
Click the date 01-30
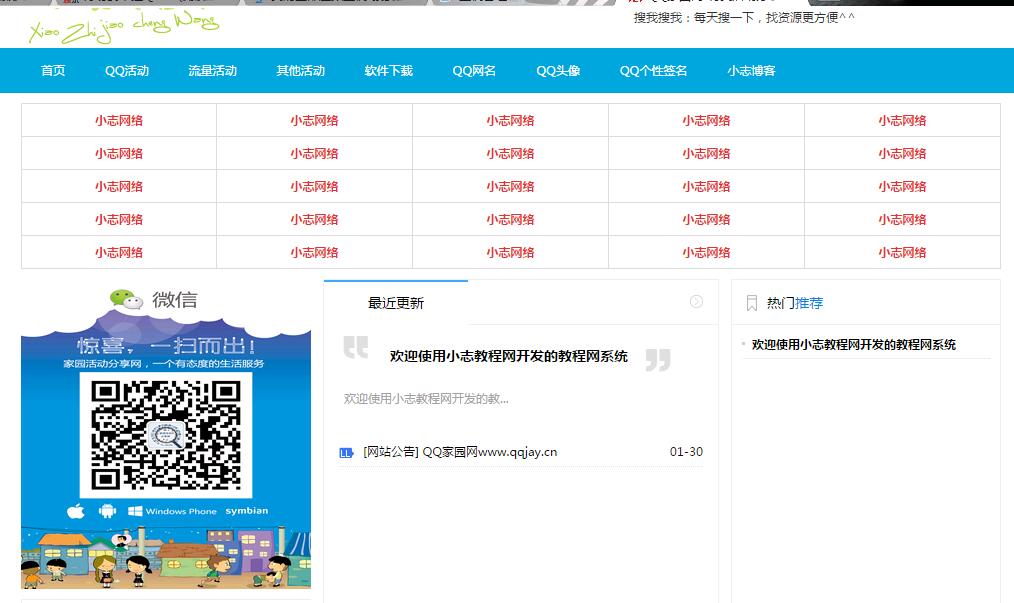coord(686,452)
